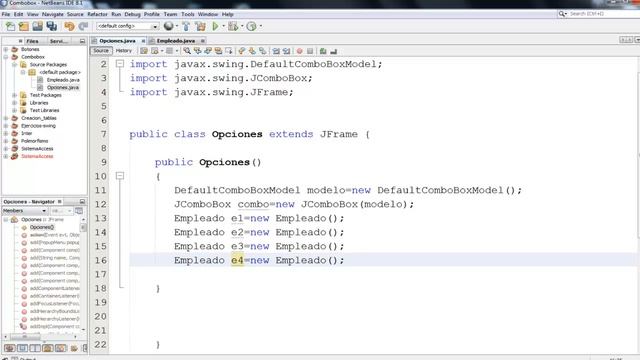Start macro recording with red circle icon
This screenshot has width=640, height=360.
[x=300, y=51]
